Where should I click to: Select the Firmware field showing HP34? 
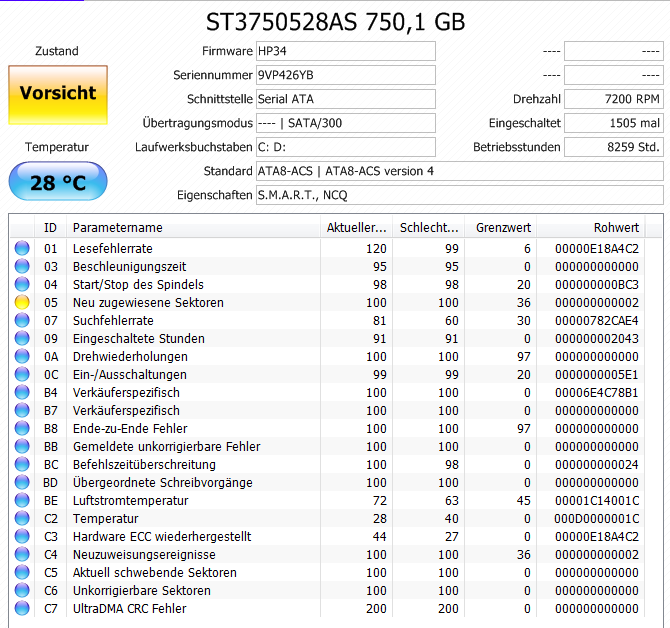346,51
